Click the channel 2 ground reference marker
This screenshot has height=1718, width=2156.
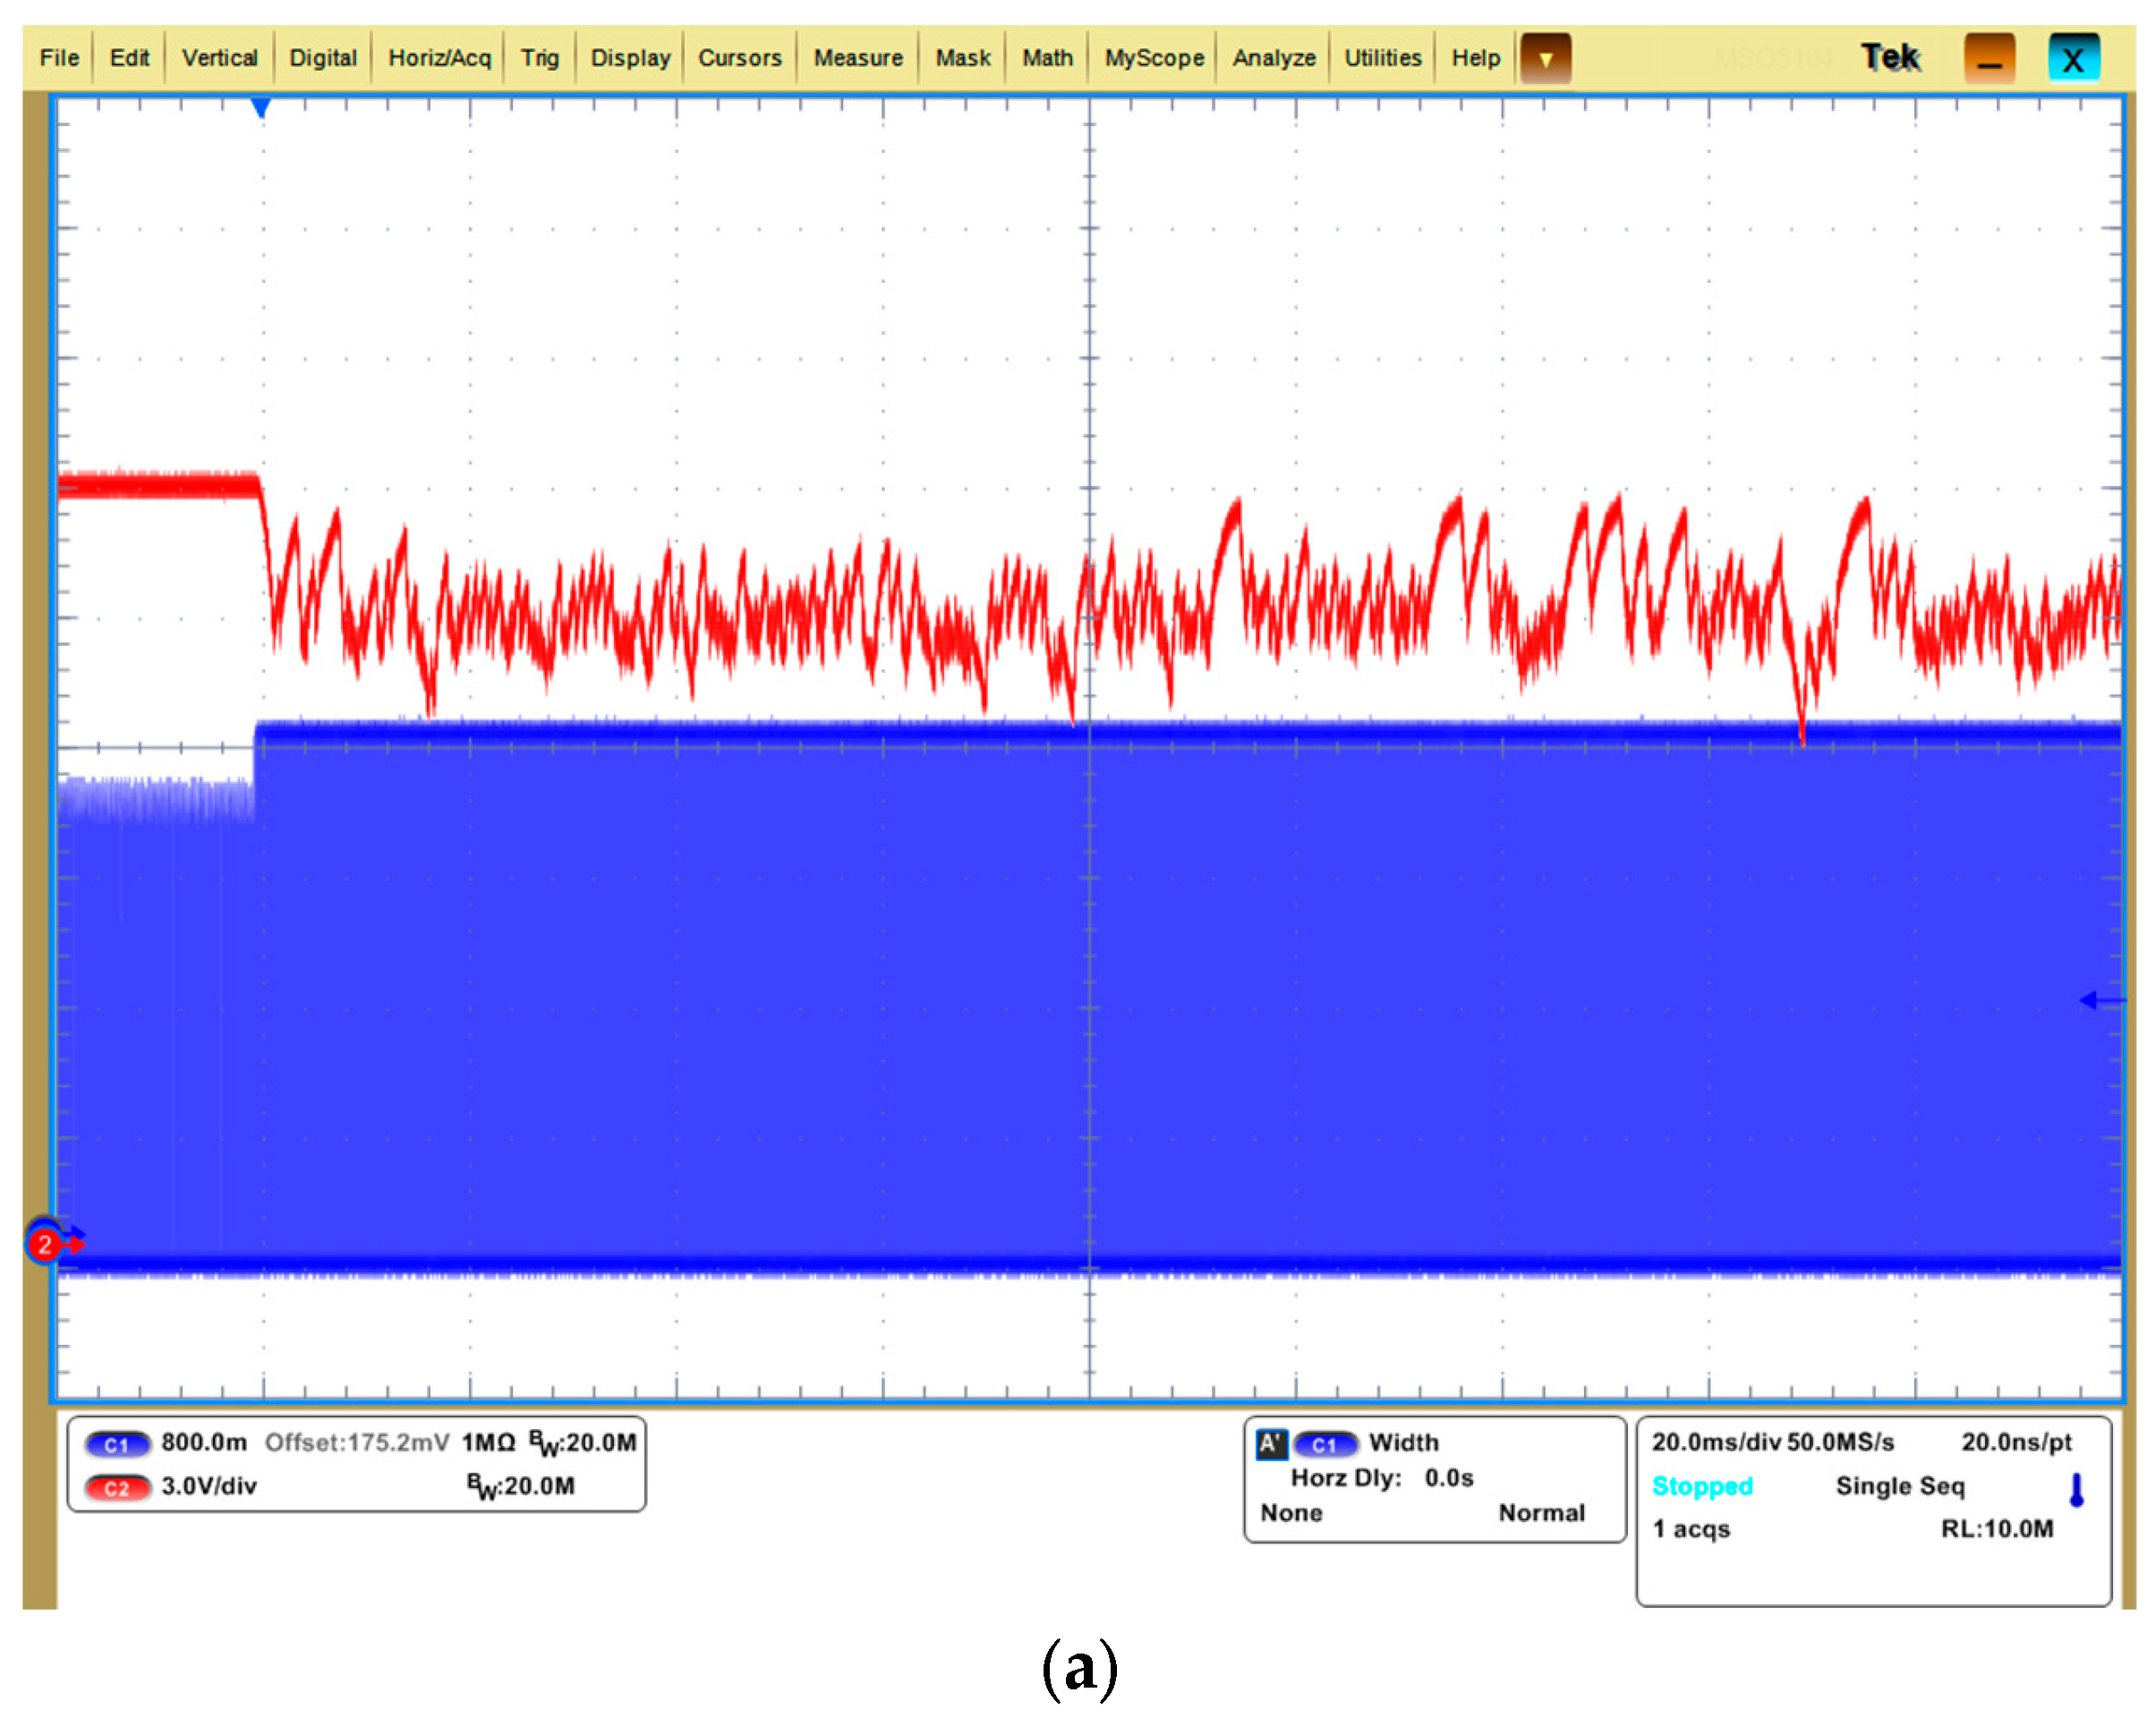pos(45,1244)
